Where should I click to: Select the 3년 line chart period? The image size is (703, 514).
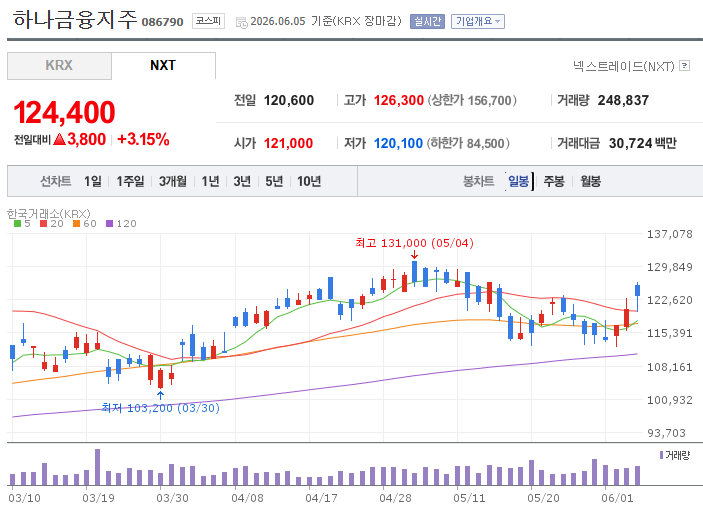(242, 181)
